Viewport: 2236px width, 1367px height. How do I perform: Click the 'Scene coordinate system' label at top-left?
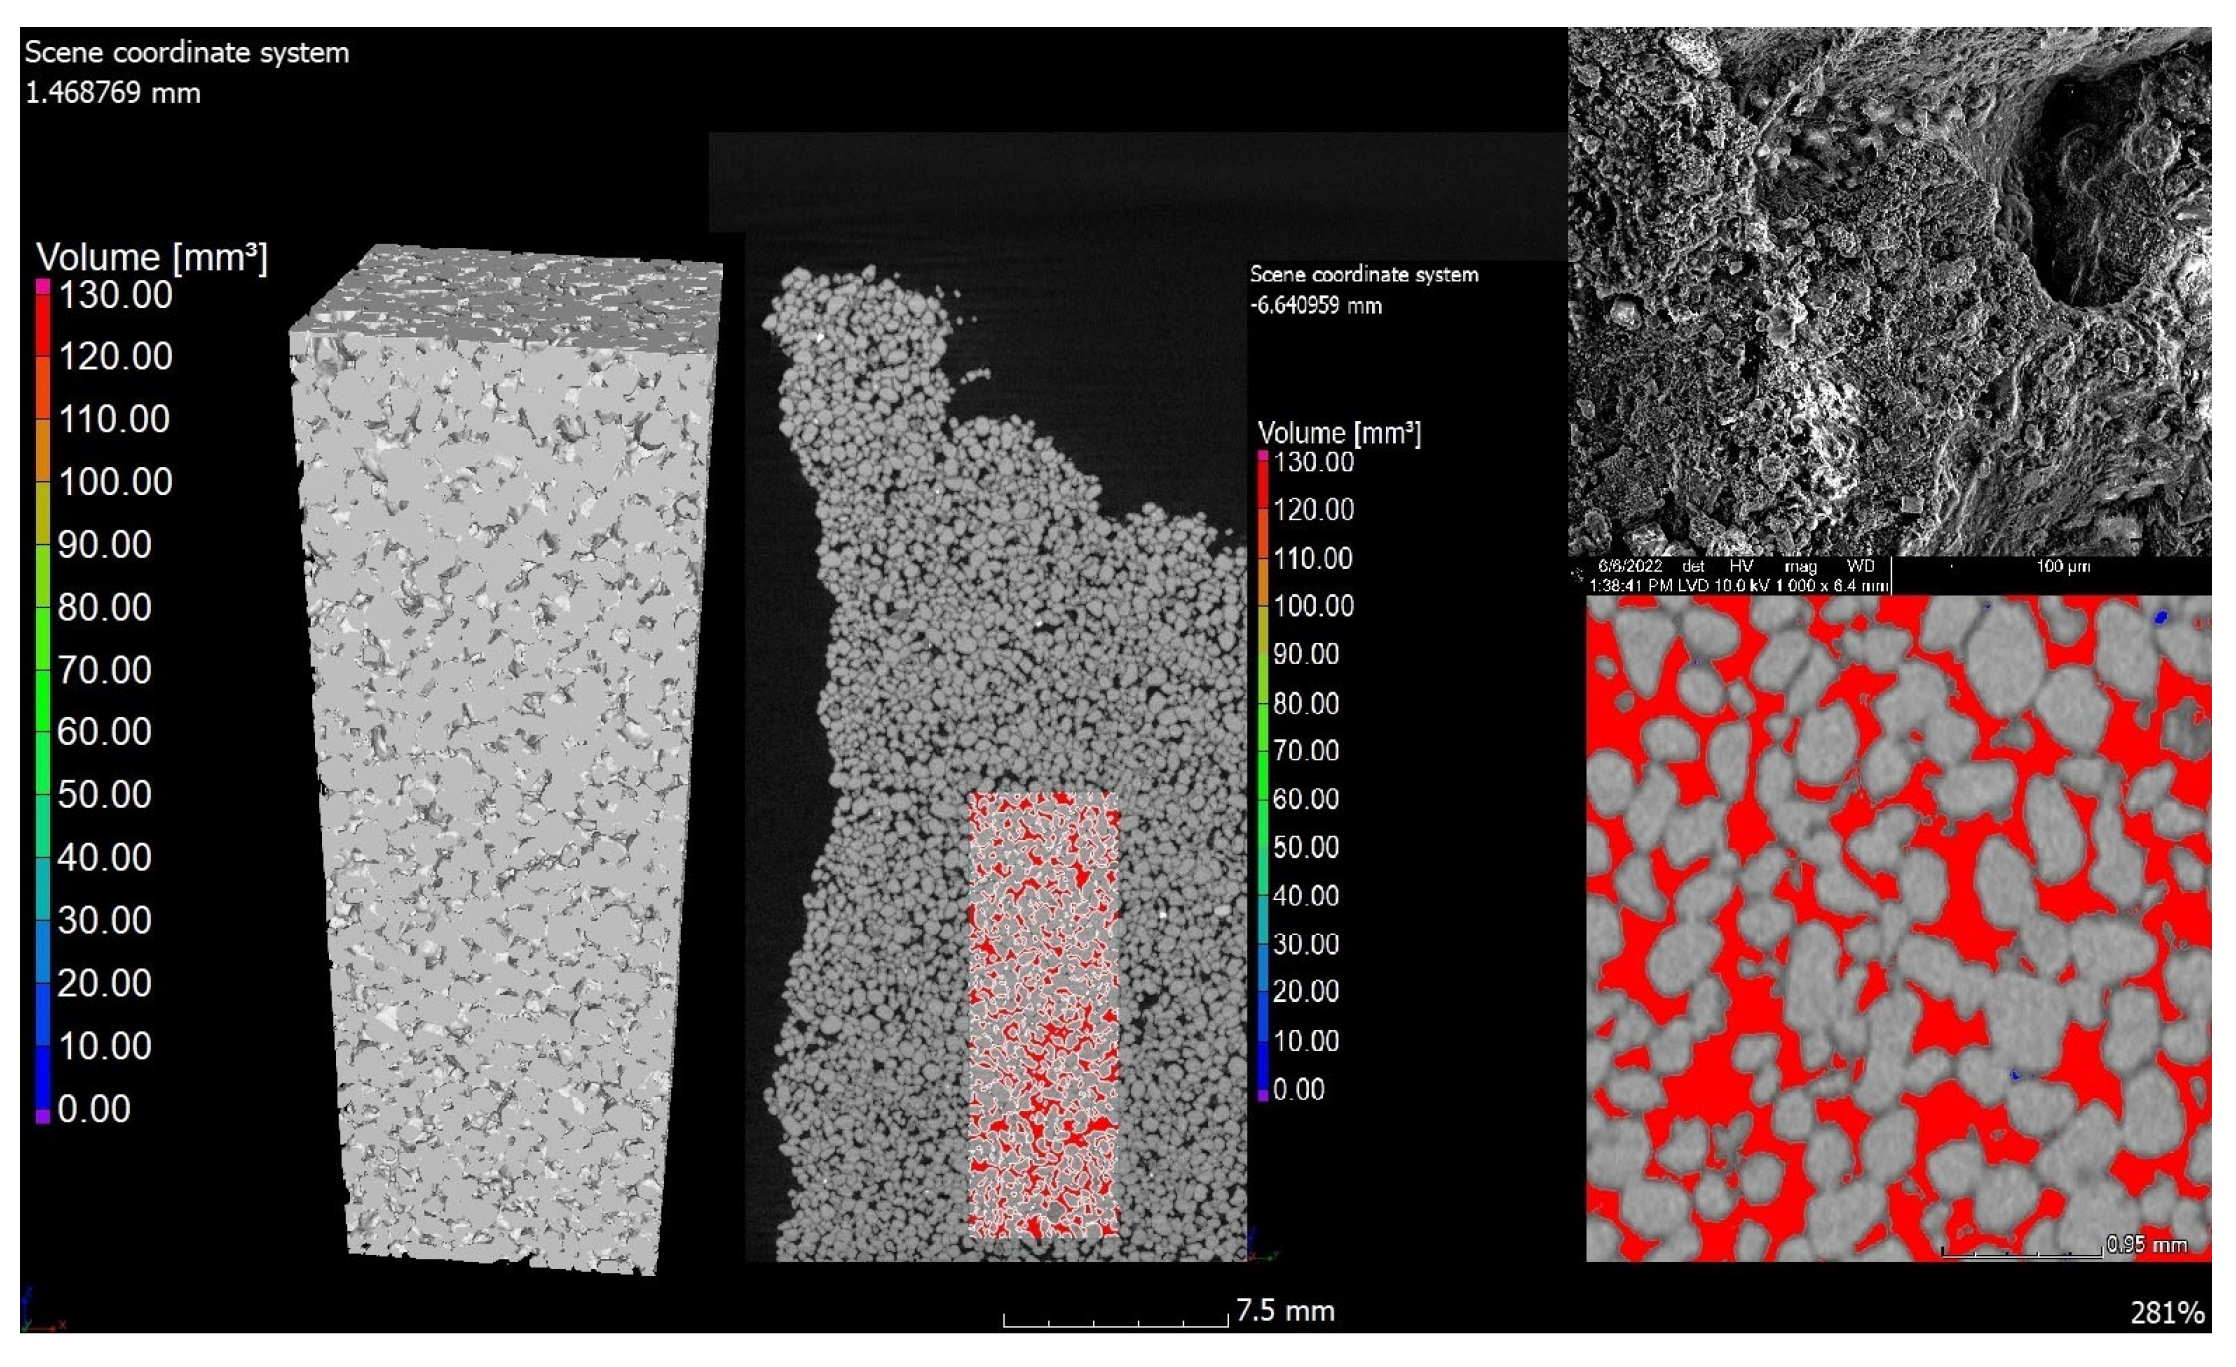(x=187, y=53)
